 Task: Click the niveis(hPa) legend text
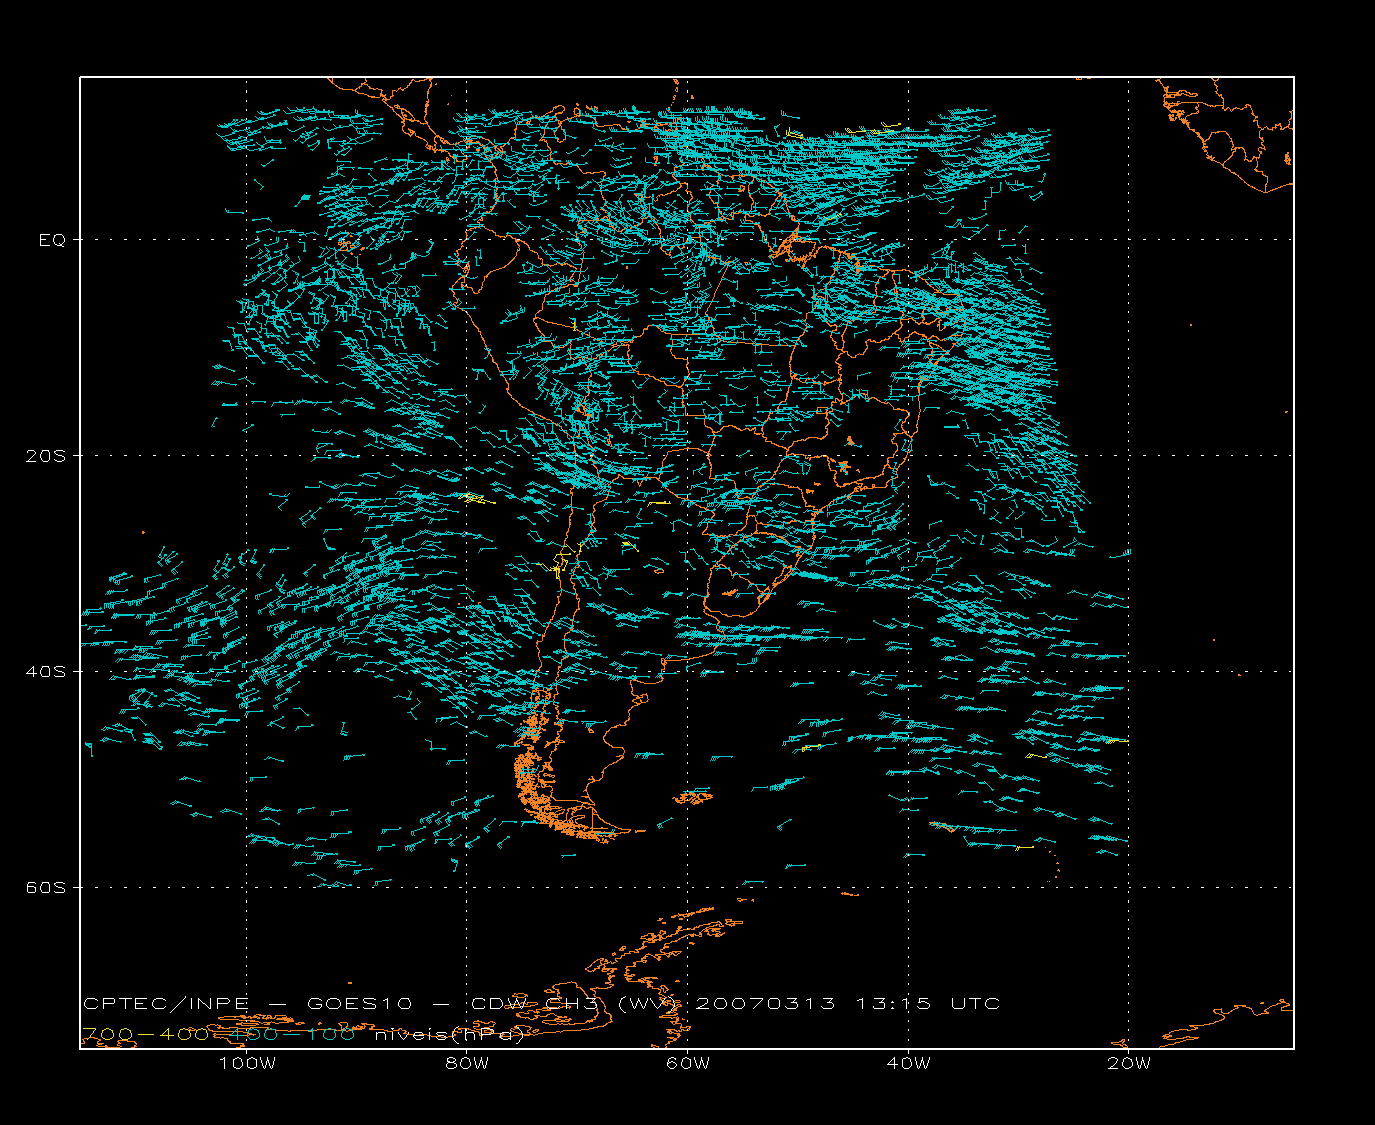tap(449, 1035)
